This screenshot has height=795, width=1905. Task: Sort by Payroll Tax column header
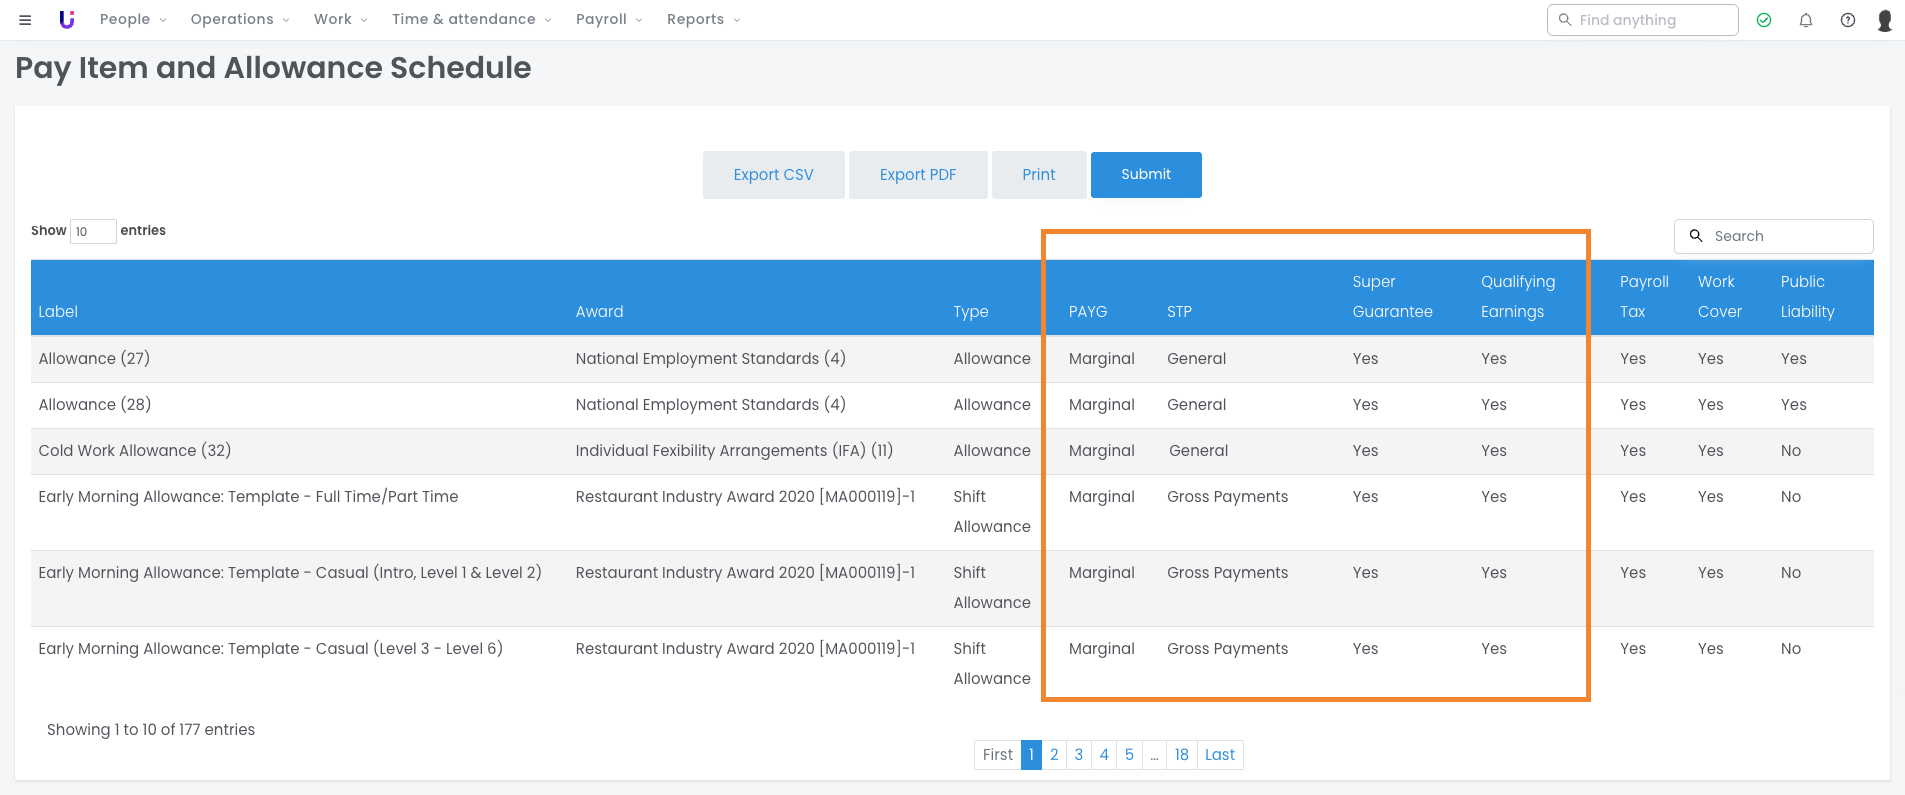1644,297
